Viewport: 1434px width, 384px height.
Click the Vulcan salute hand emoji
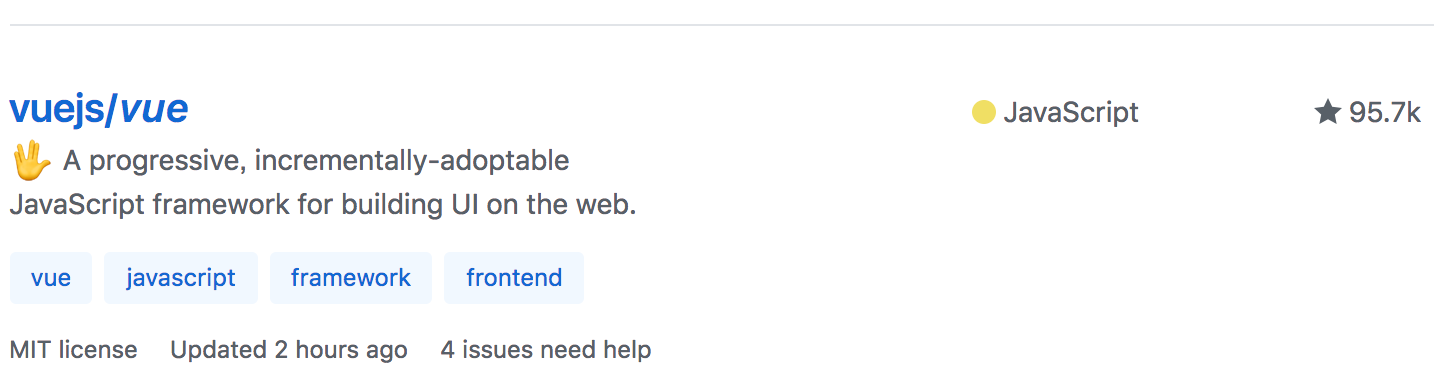pyautogui.click(x=30, y=160)
